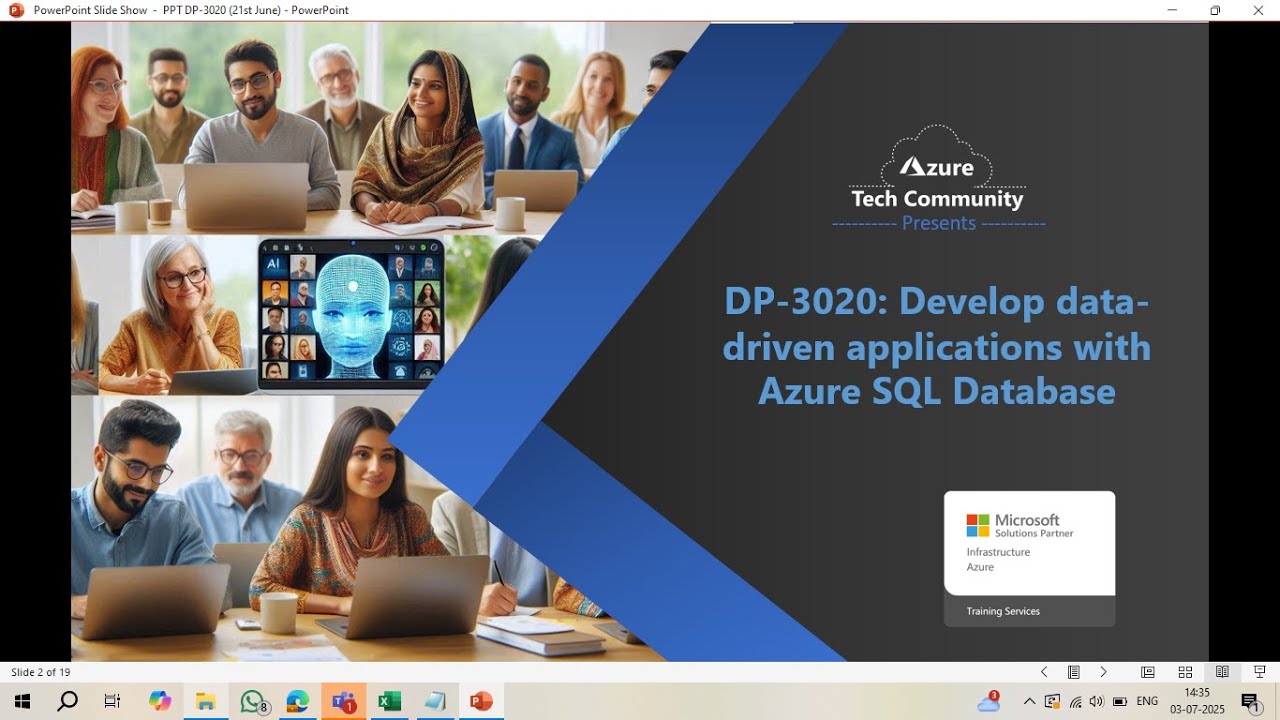Check battery status in system tray
Screen dimensions: 1280x720
pyautogui.click(x=1120, y=701)
